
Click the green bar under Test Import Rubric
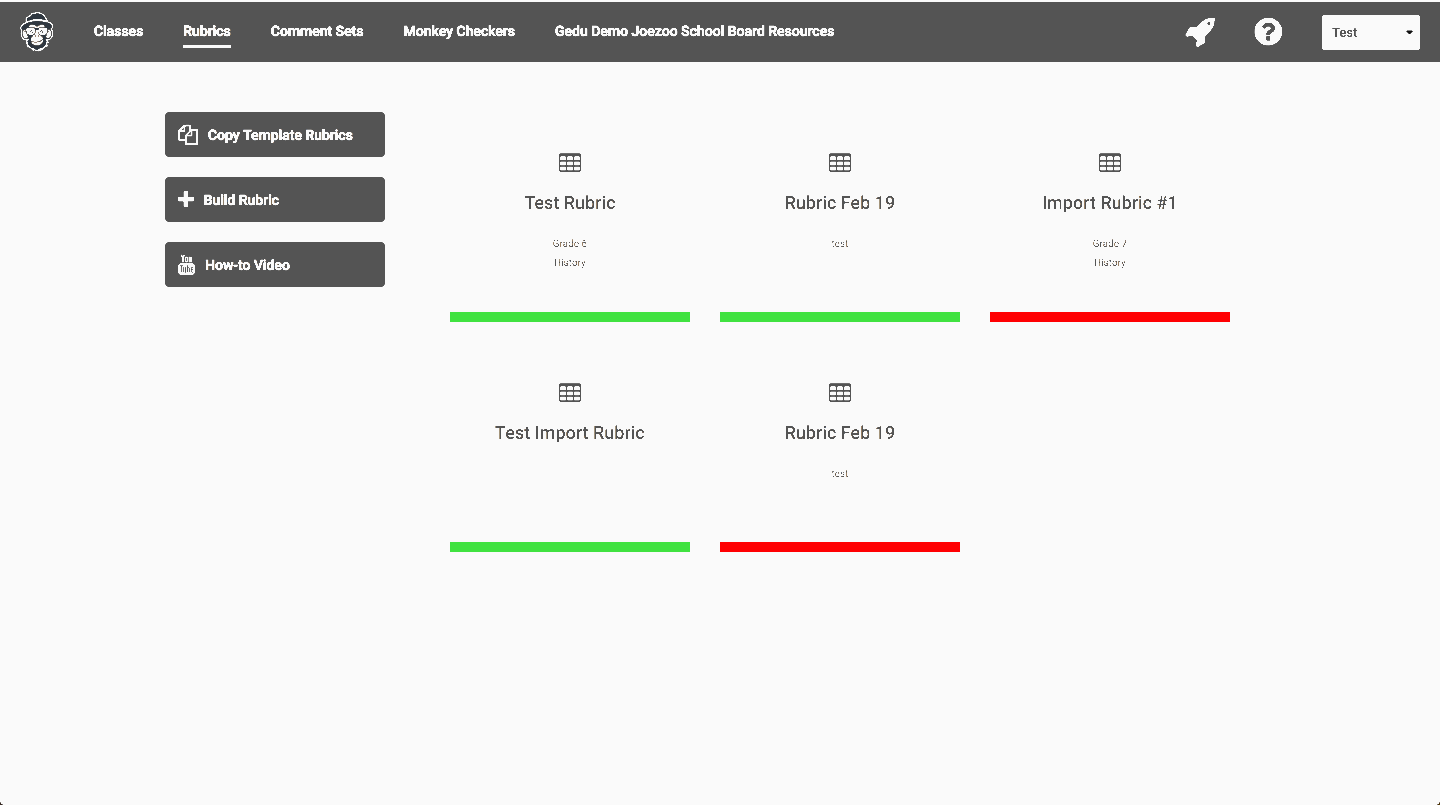(x=570, y=547)
